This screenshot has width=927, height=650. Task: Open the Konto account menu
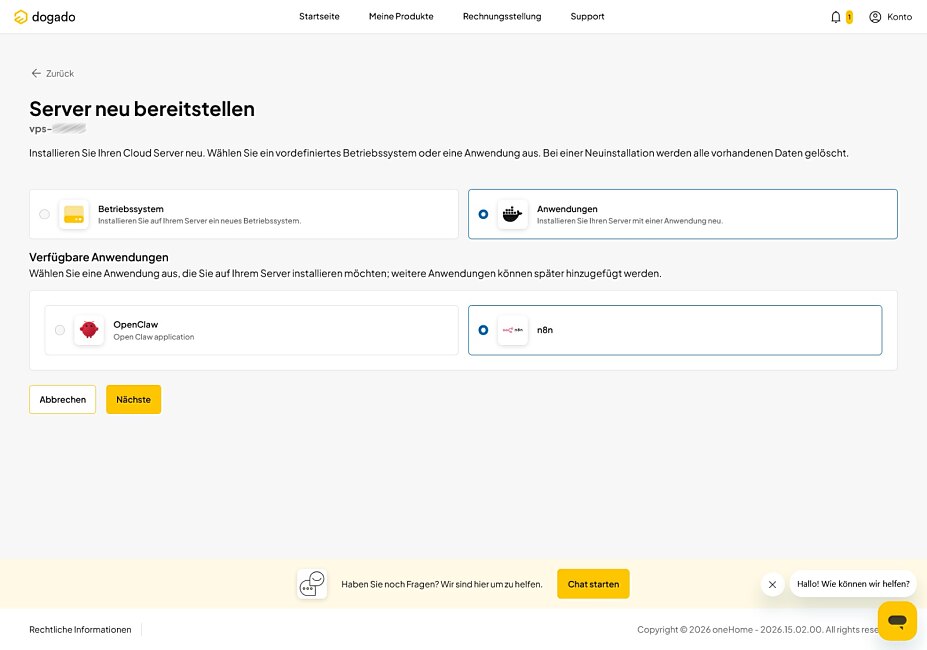(x=890, y=17)
